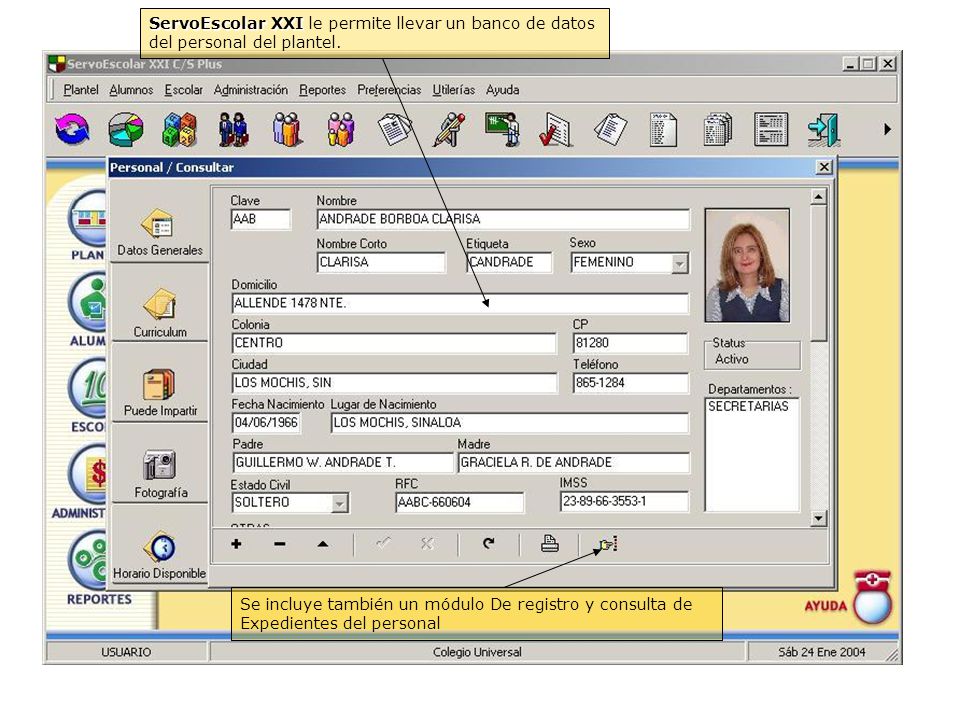960x720 pixels.
Task: Click the up triangle edit button
Action: click(x=323, y=544)
